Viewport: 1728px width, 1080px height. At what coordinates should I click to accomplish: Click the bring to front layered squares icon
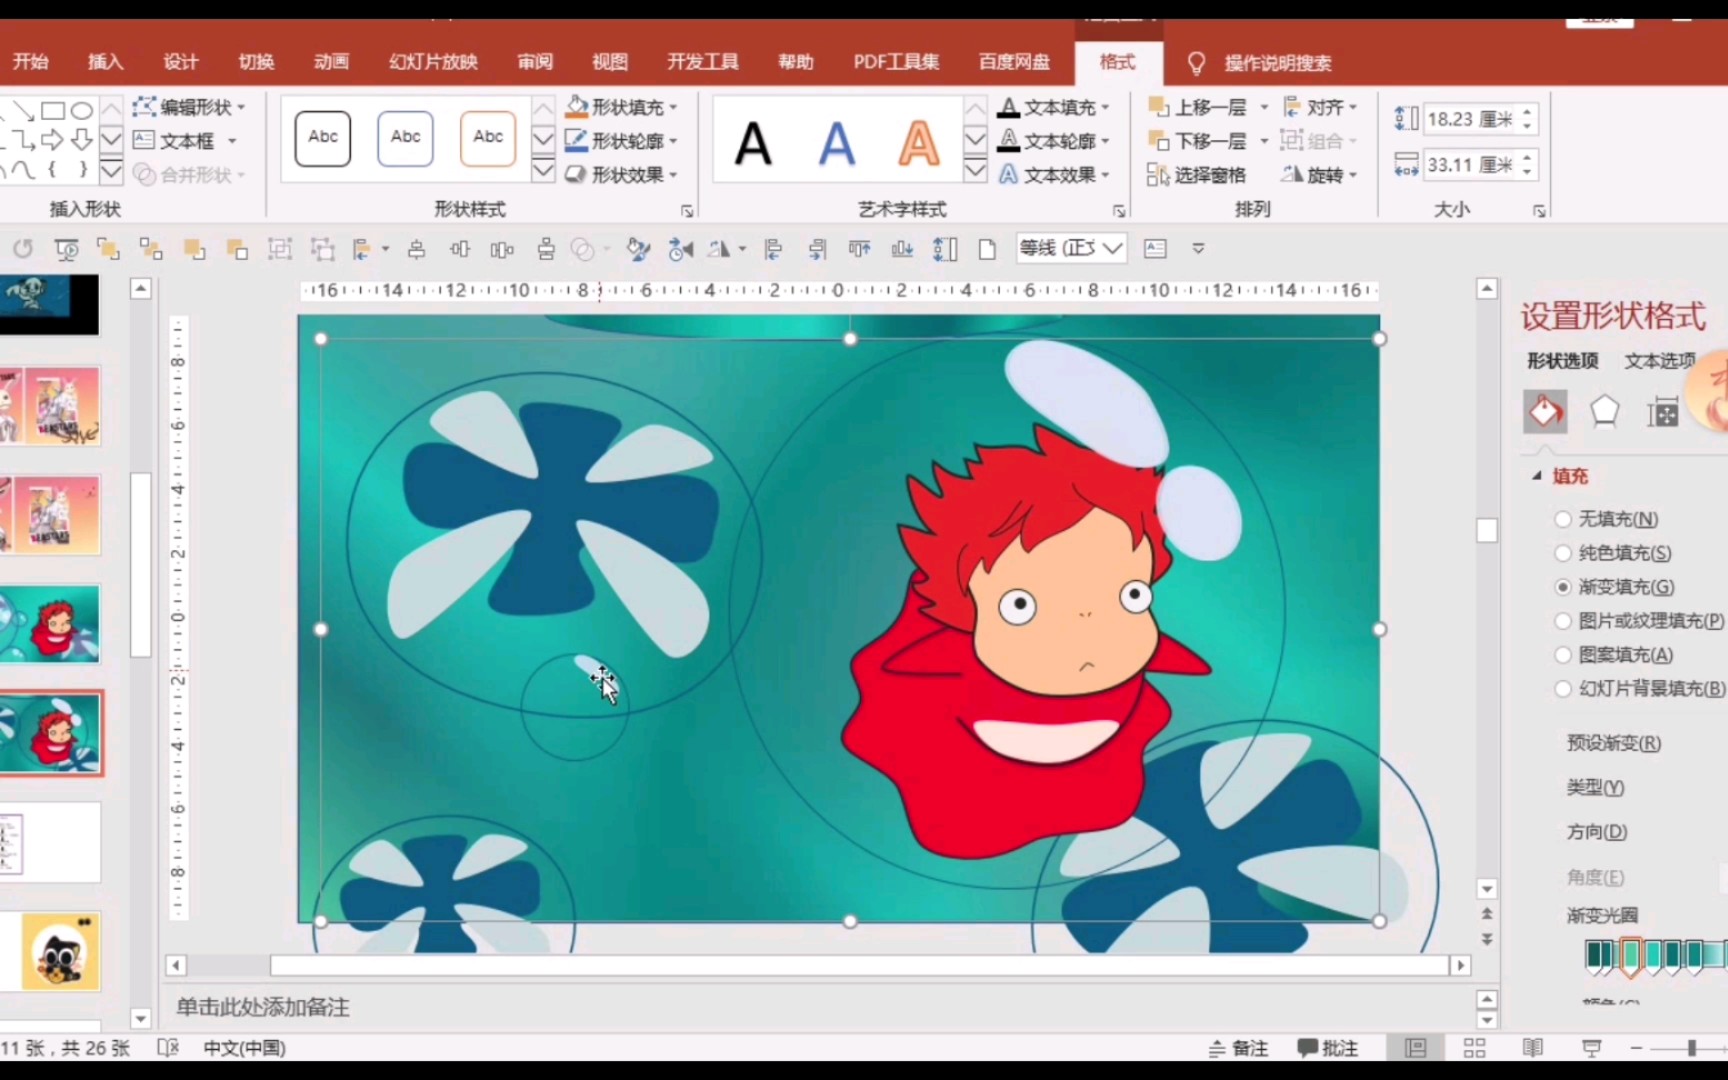coord(108,249)
